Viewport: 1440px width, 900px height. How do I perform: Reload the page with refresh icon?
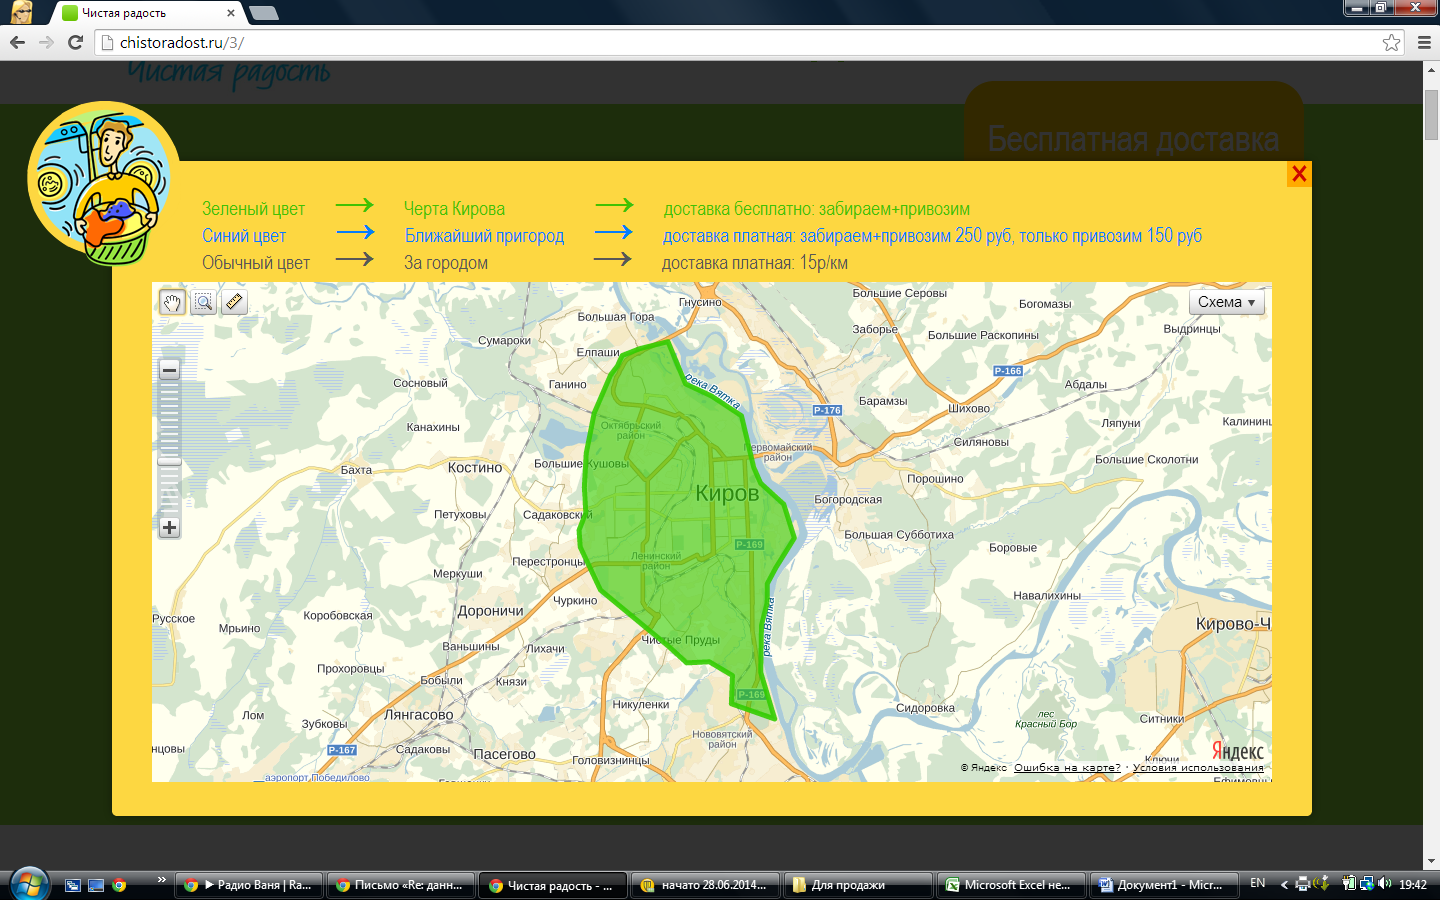coord(75,42)
